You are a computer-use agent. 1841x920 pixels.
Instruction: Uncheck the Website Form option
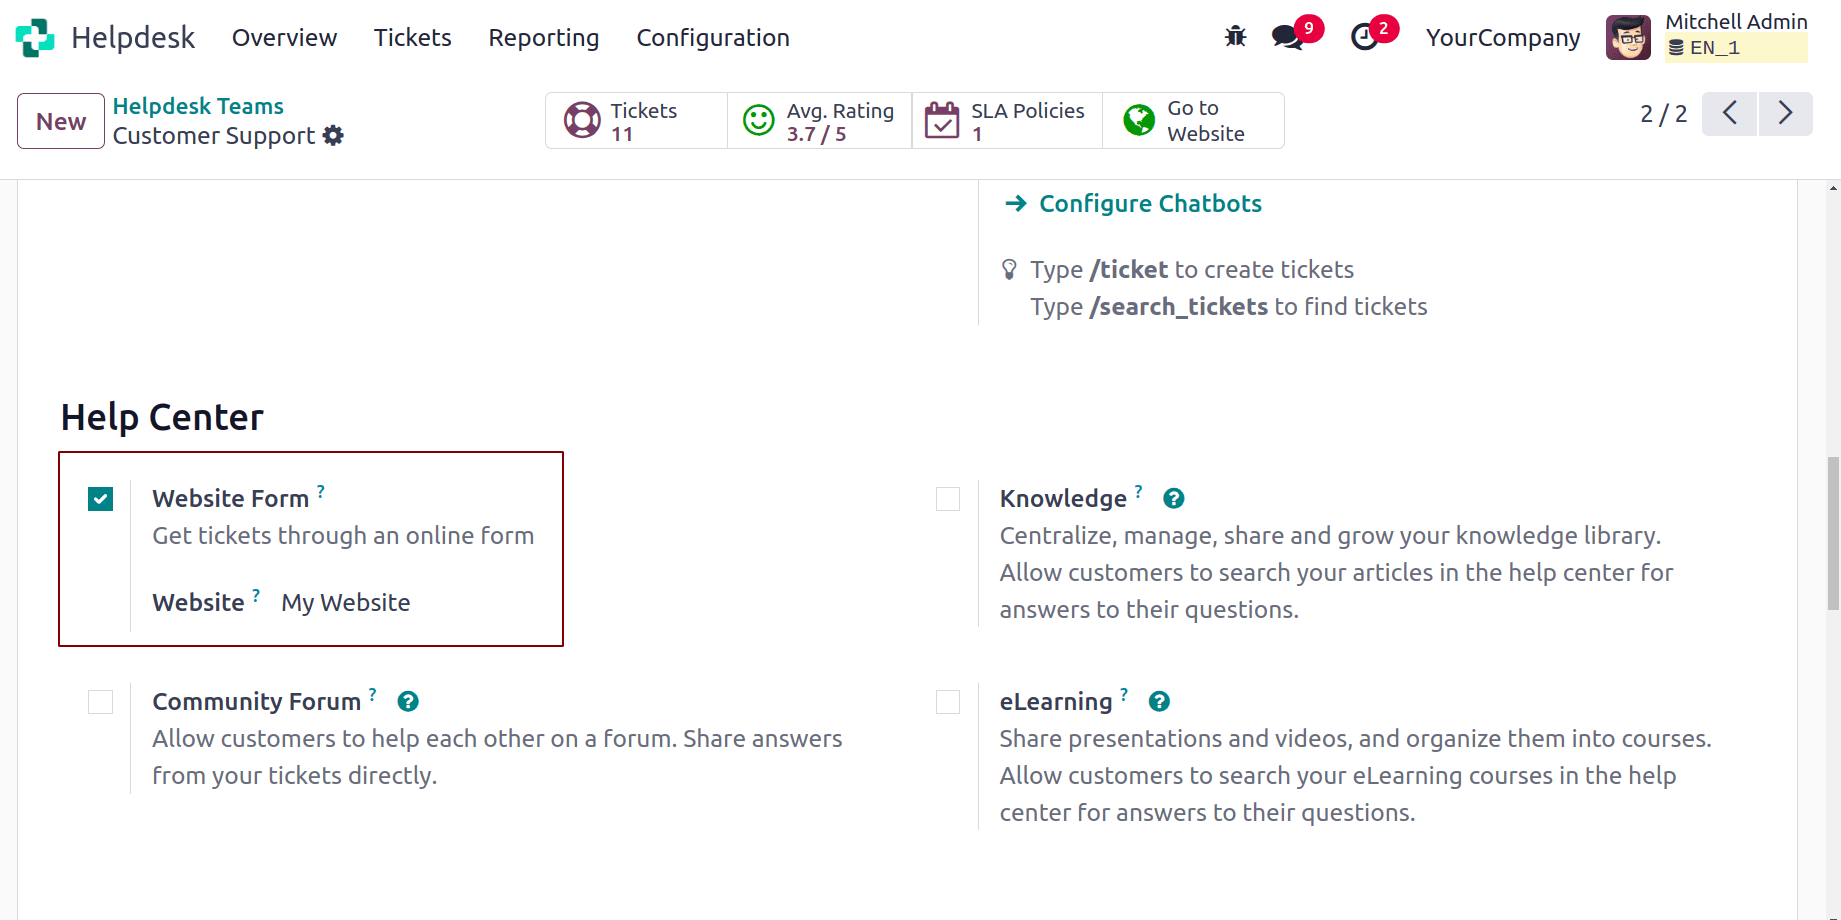100,498
